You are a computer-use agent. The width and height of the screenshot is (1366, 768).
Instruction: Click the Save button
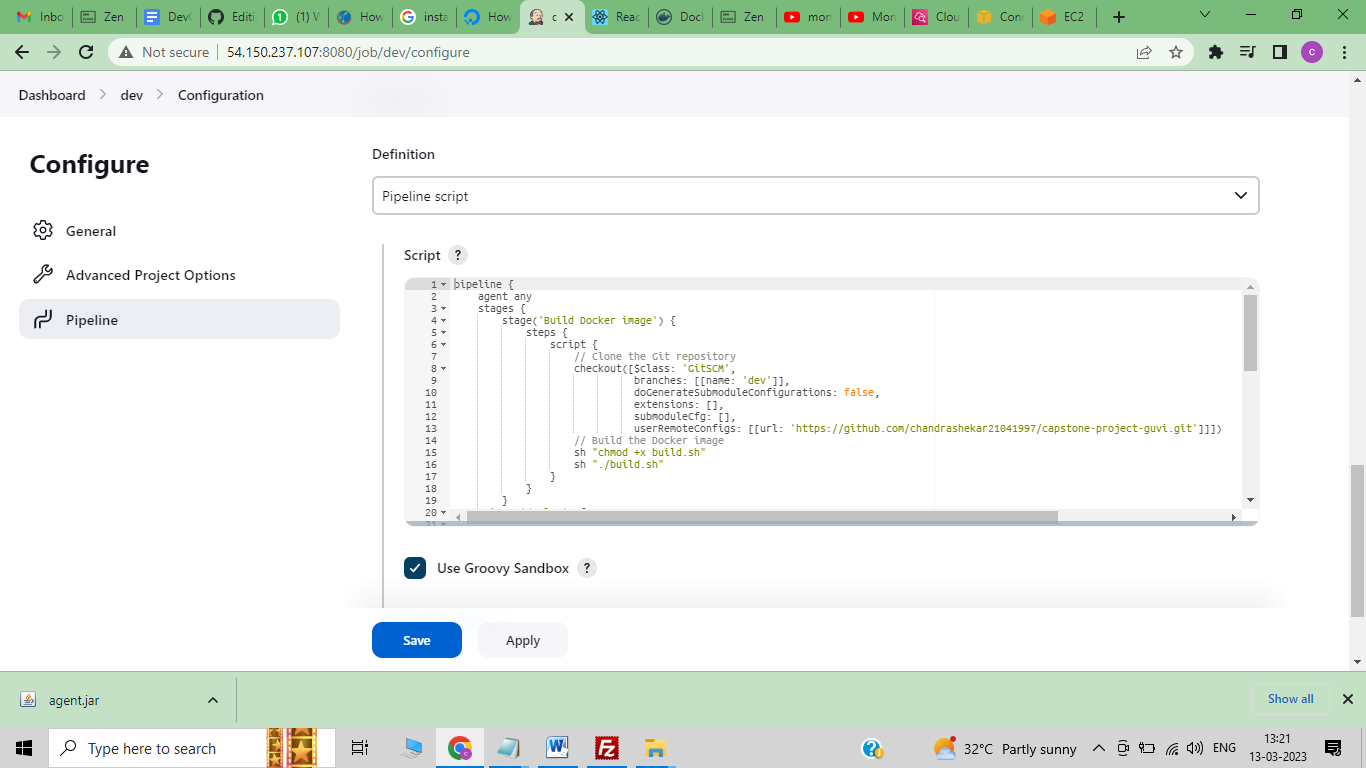pyautogui.click(x=416, y=640)
